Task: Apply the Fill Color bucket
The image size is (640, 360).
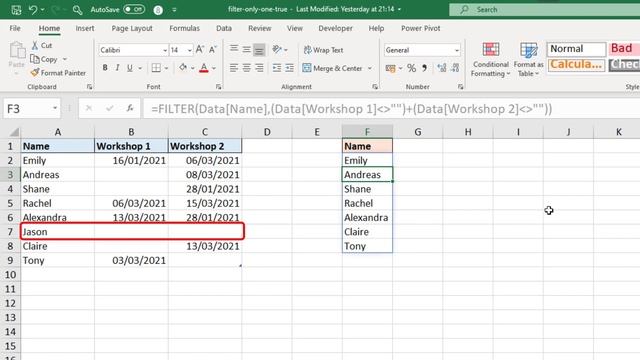Action: [x=183, y=68]
